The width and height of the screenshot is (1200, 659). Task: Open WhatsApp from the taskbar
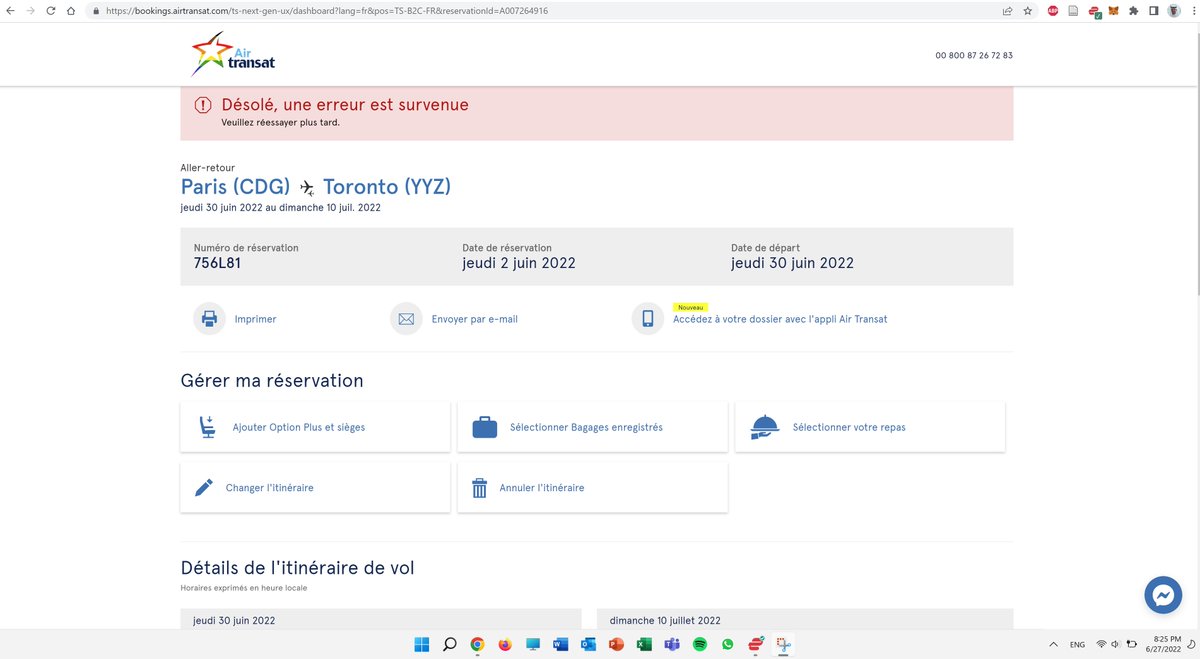point(727,645)
